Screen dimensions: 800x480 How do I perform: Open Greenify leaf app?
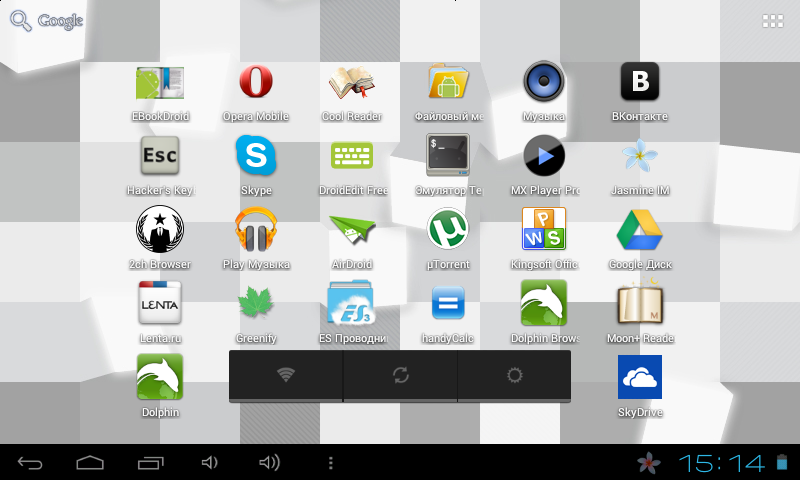click(256, 302)
